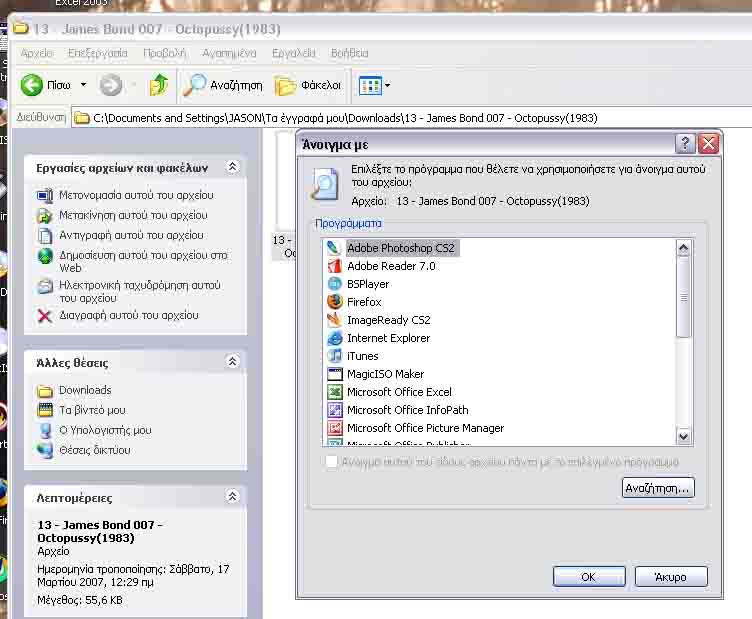Click the e-mail this file envelope icon

(x=45, y=286)
